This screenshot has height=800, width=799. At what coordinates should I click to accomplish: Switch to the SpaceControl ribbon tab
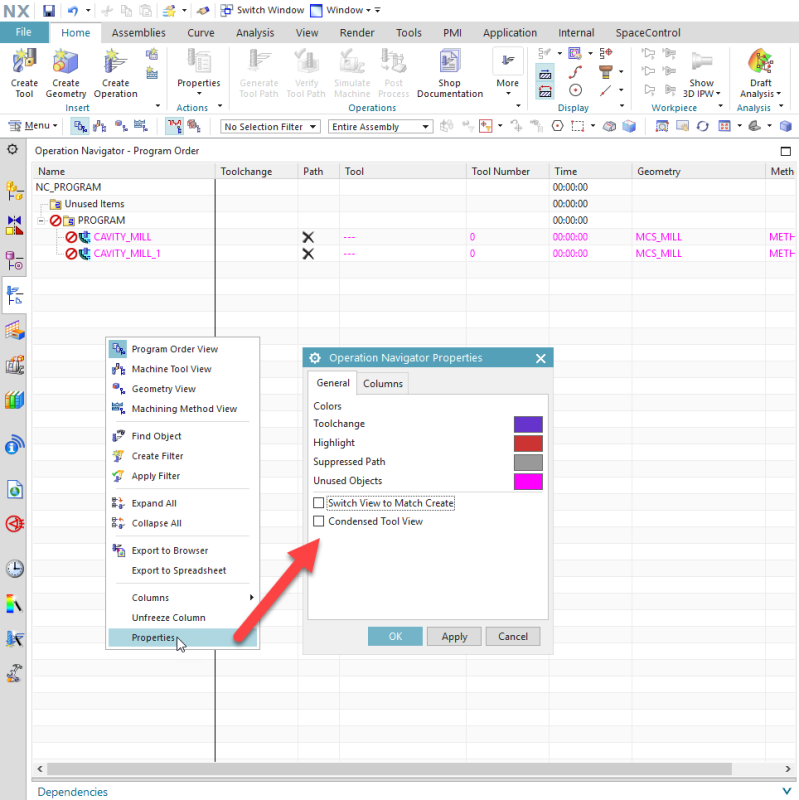pyautogui.click(x=647, y=33)
